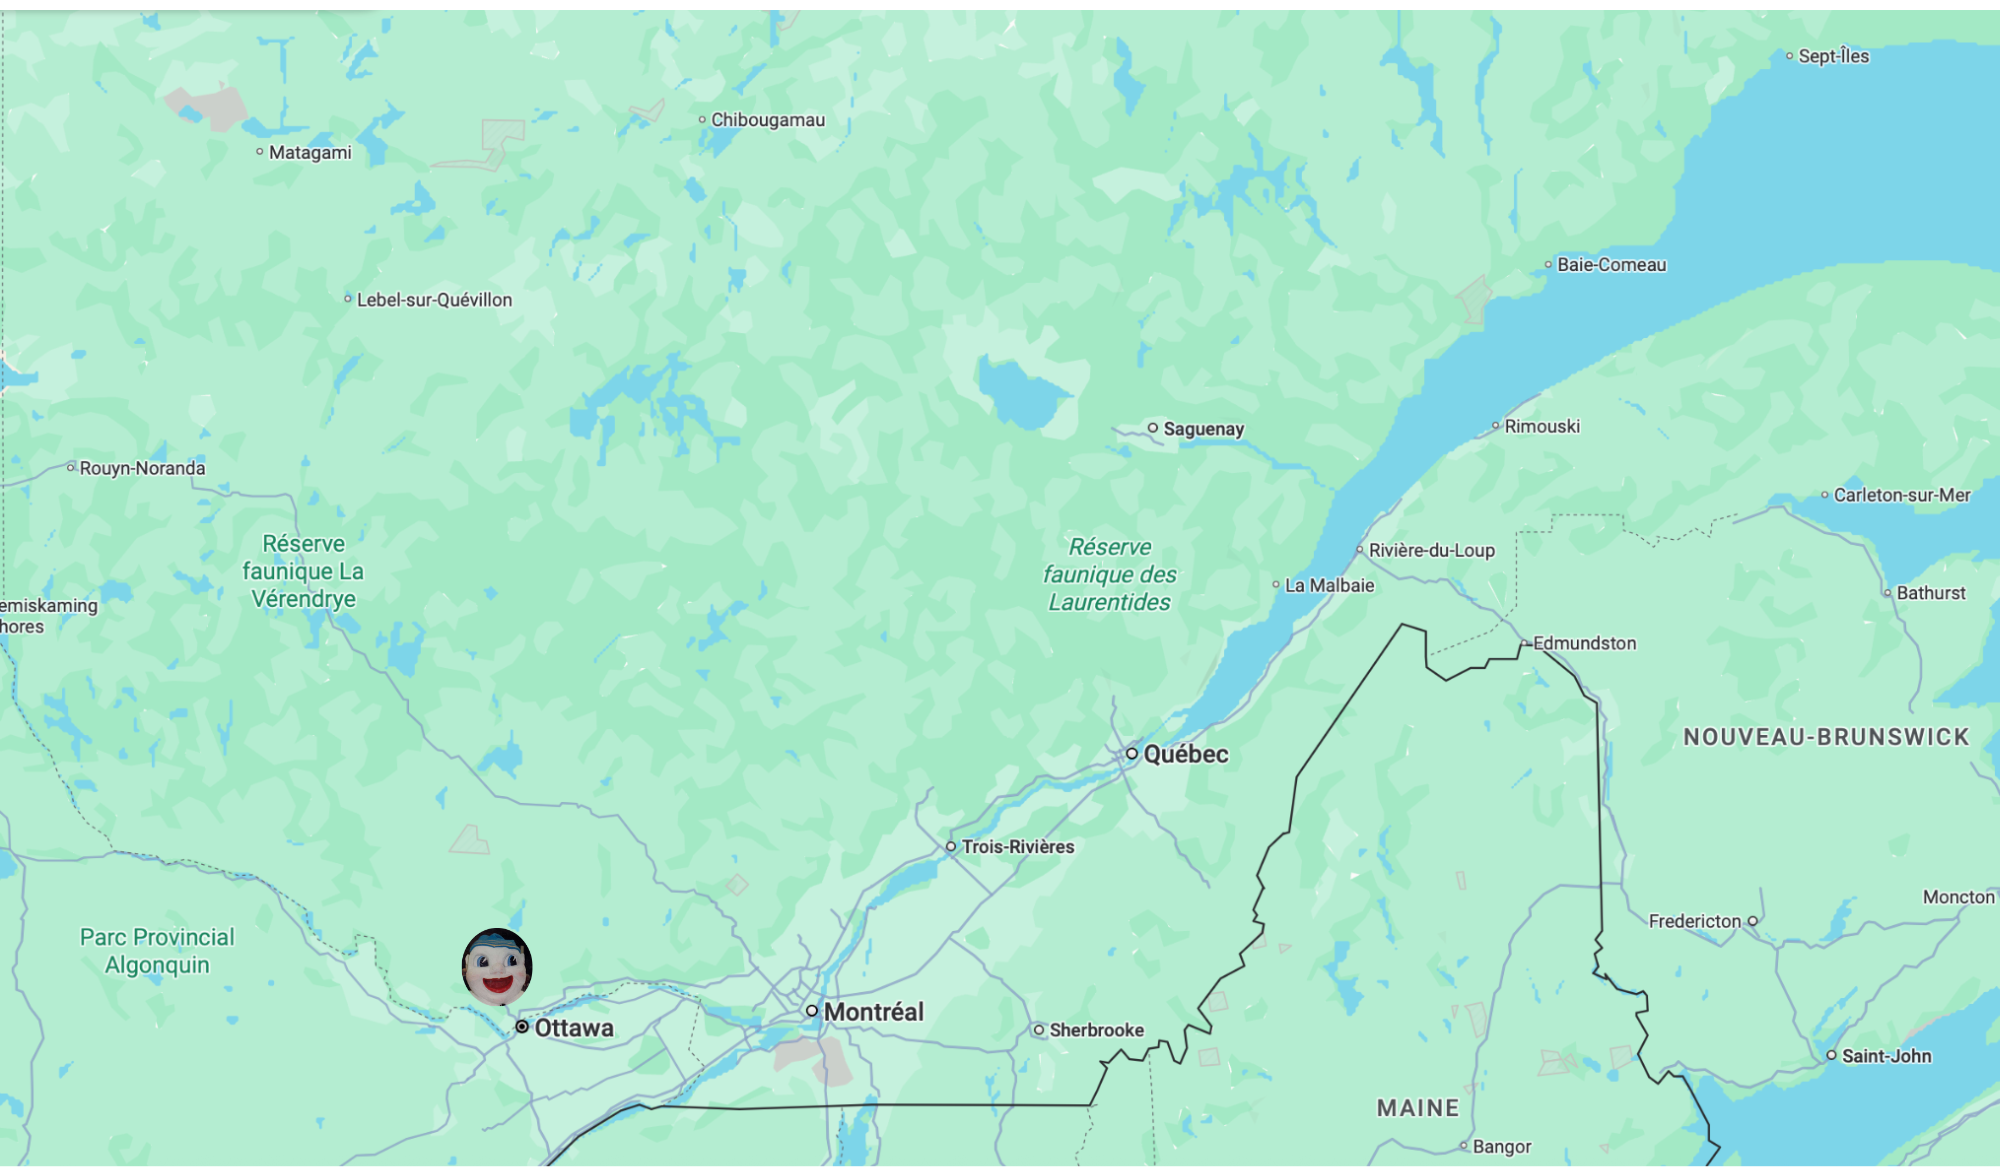Viewport: 2000px width, 1176px height.
Task: Select the Fredericton city marker
Action: click(x=1752, y=921)
